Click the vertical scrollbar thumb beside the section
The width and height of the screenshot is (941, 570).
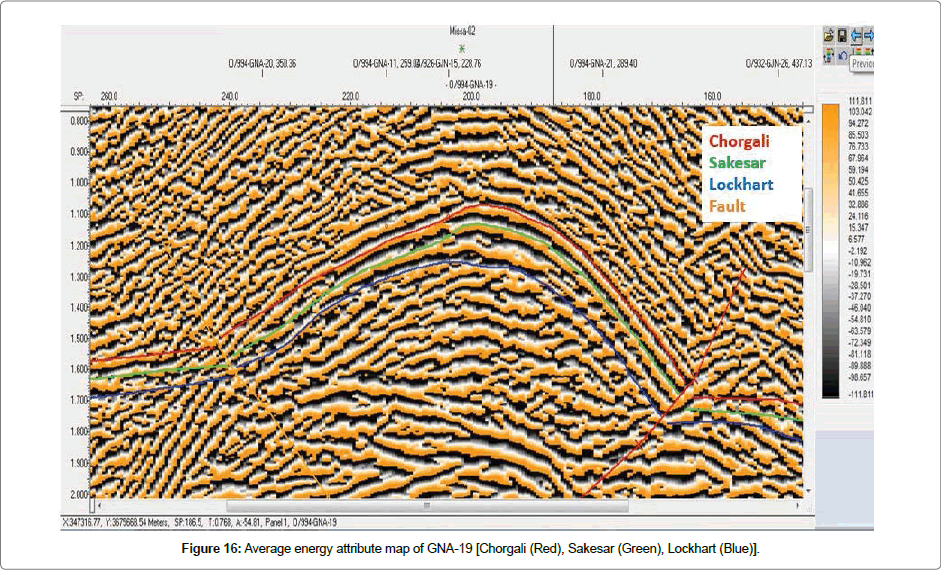tap(809, 230)
